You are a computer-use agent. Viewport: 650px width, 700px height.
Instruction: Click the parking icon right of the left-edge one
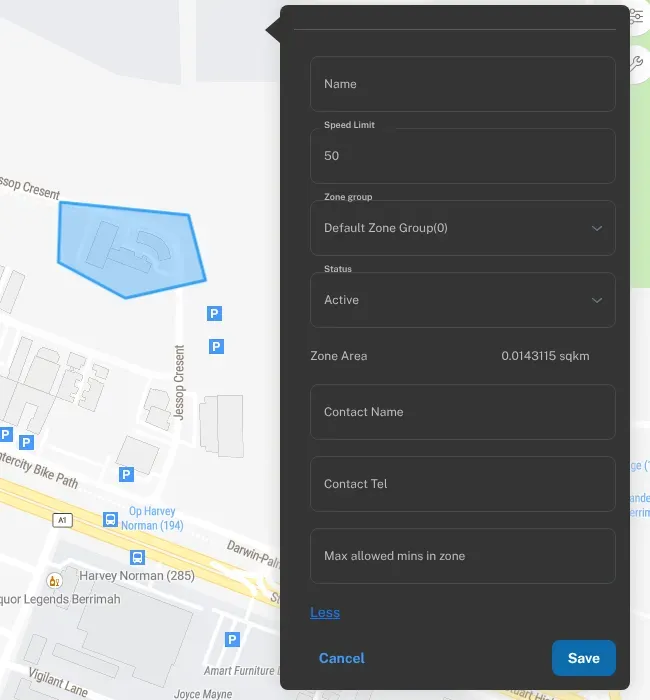(26, 442)
